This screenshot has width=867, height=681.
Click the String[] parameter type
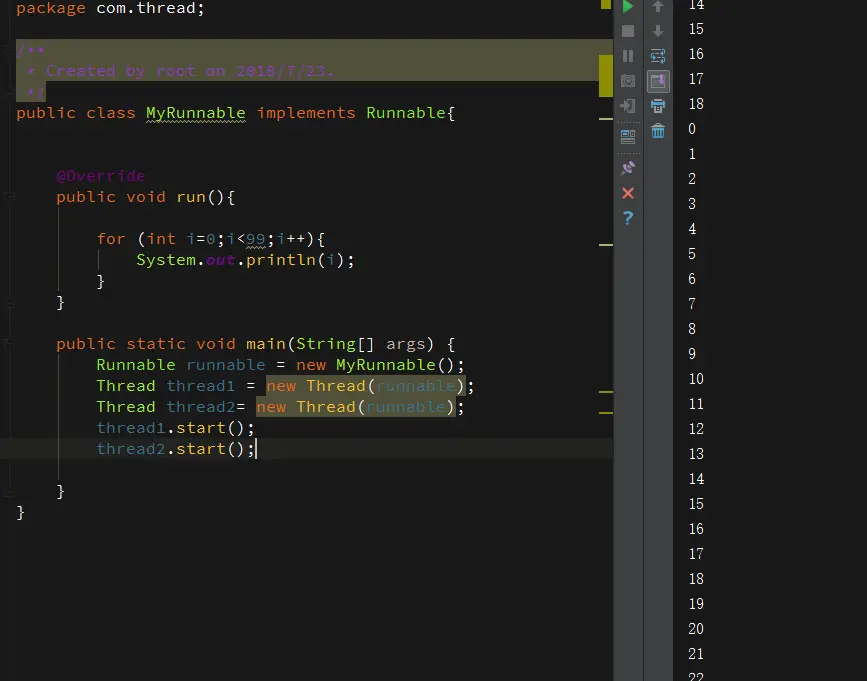point(335,344)
